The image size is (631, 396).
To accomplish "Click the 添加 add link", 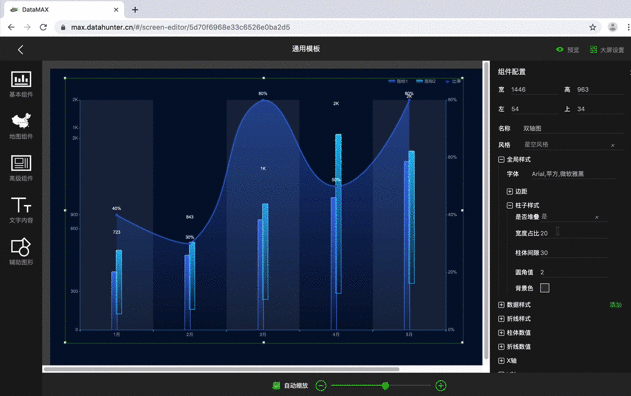I will pyautogui.click(x=615, y=305).
